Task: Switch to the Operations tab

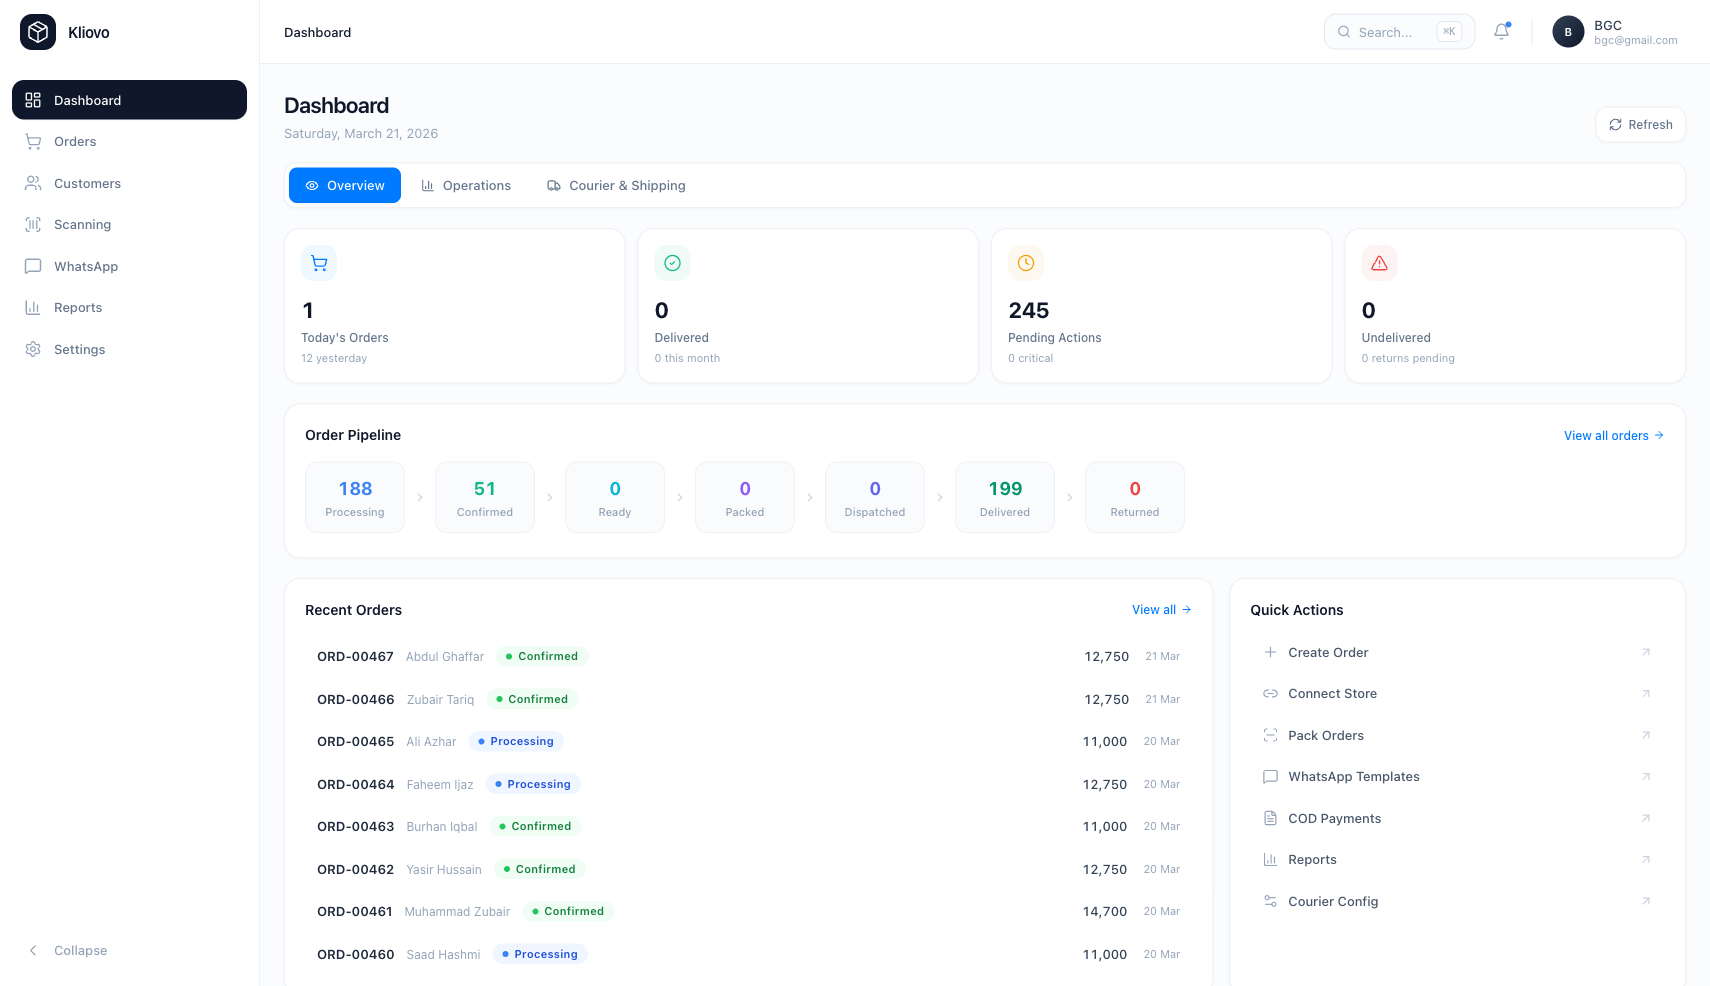Action: [466, 186]
